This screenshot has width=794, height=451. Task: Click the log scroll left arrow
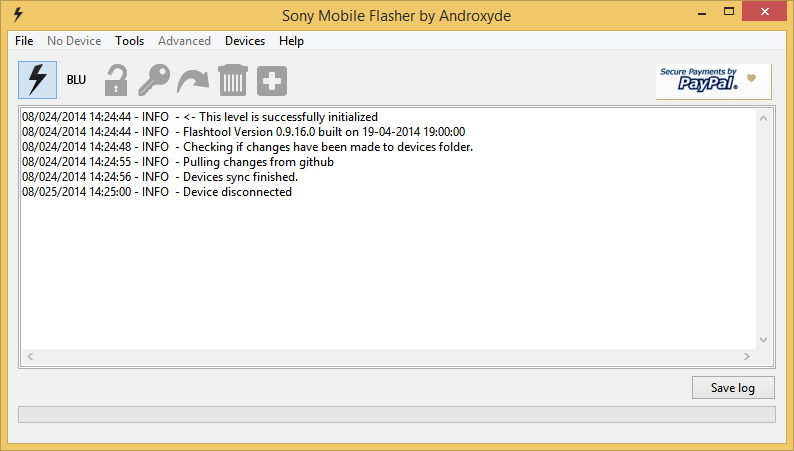[x=30, y=356]
